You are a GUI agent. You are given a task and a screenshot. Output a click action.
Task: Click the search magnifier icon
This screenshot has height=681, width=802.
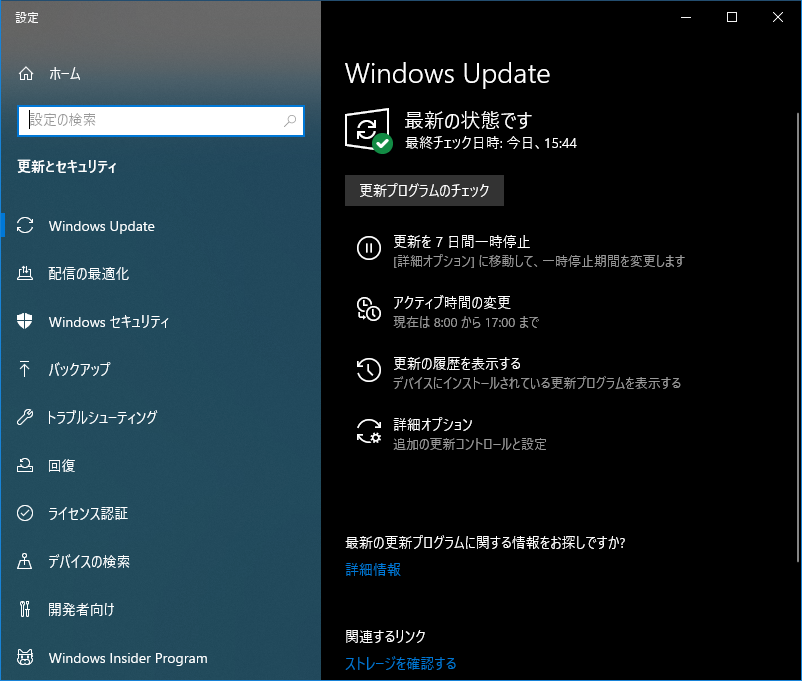tap(290, 121)
